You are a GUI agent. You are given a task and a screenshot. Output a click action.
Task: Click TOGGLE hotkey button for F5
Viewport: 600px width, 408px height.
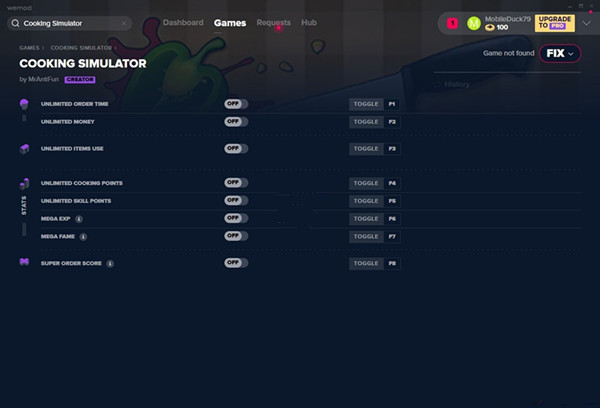click(366, 201)
